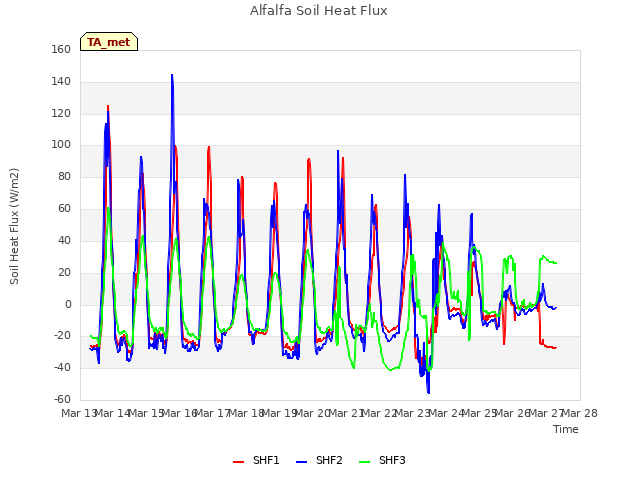The image size is (640, 480).
Task: Click the -40 y-axis tick label
Action: (x=62, y=367)
